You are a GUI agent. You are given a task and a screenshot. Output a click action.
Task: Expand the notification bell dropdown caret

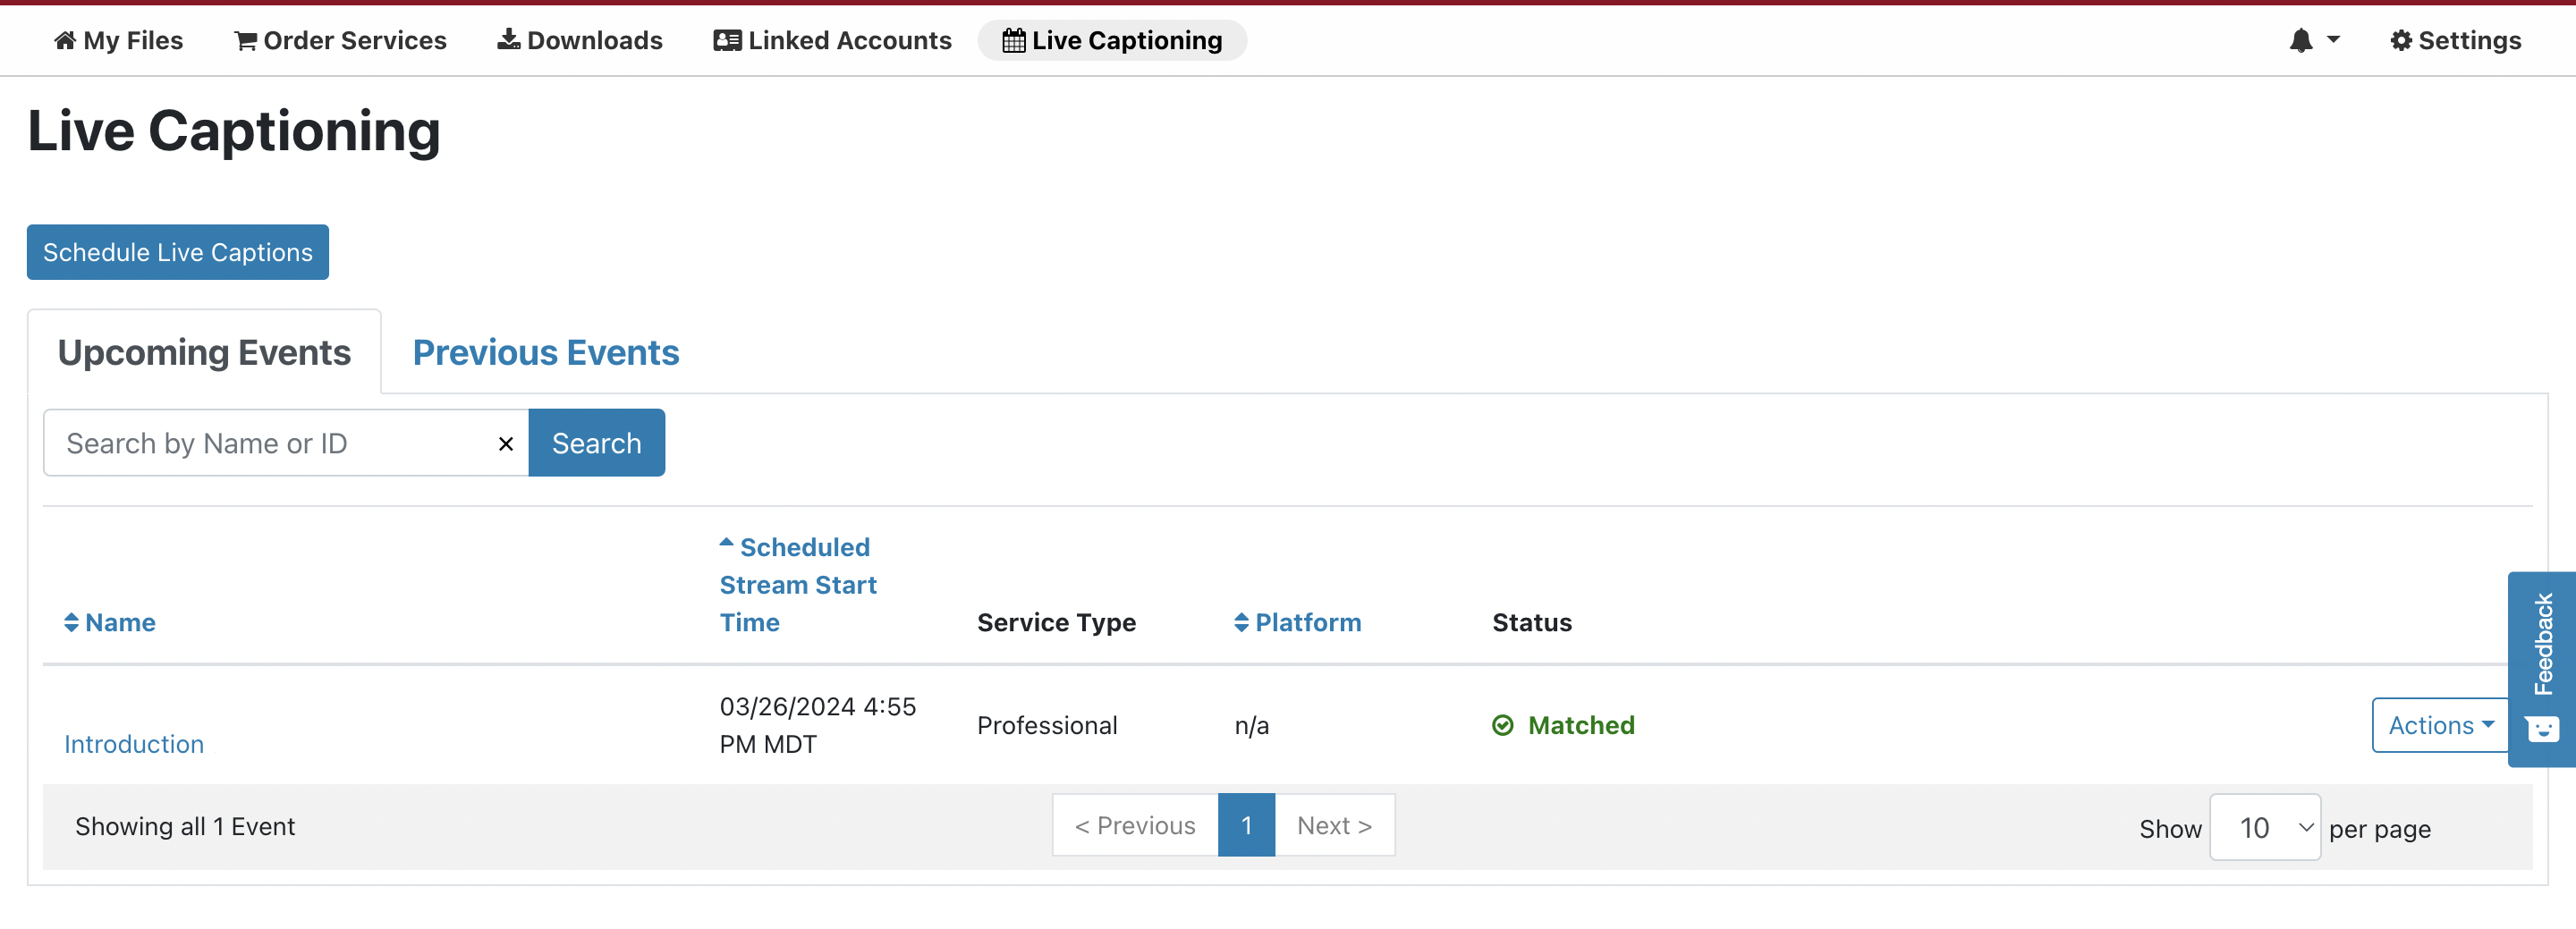tap(2333, 40)
